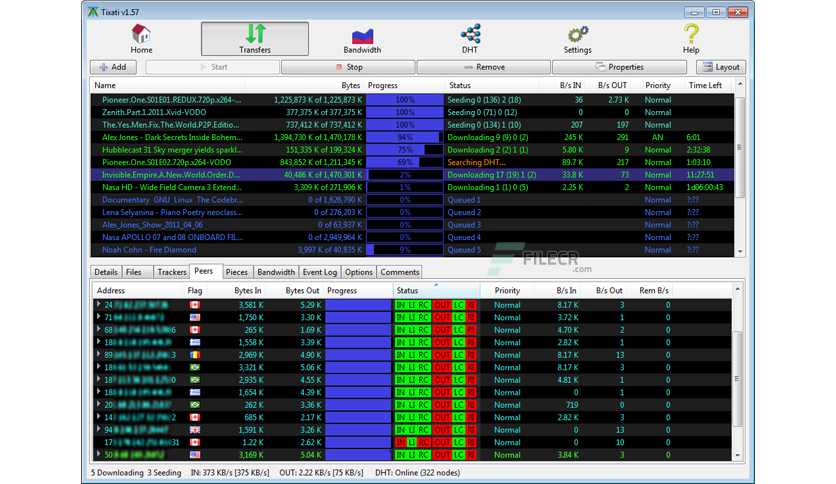Viewport: 836px width, 484px height.
Task: Click the 5 Downloading 3 Seeding status text
Action: tap(136, 473)
